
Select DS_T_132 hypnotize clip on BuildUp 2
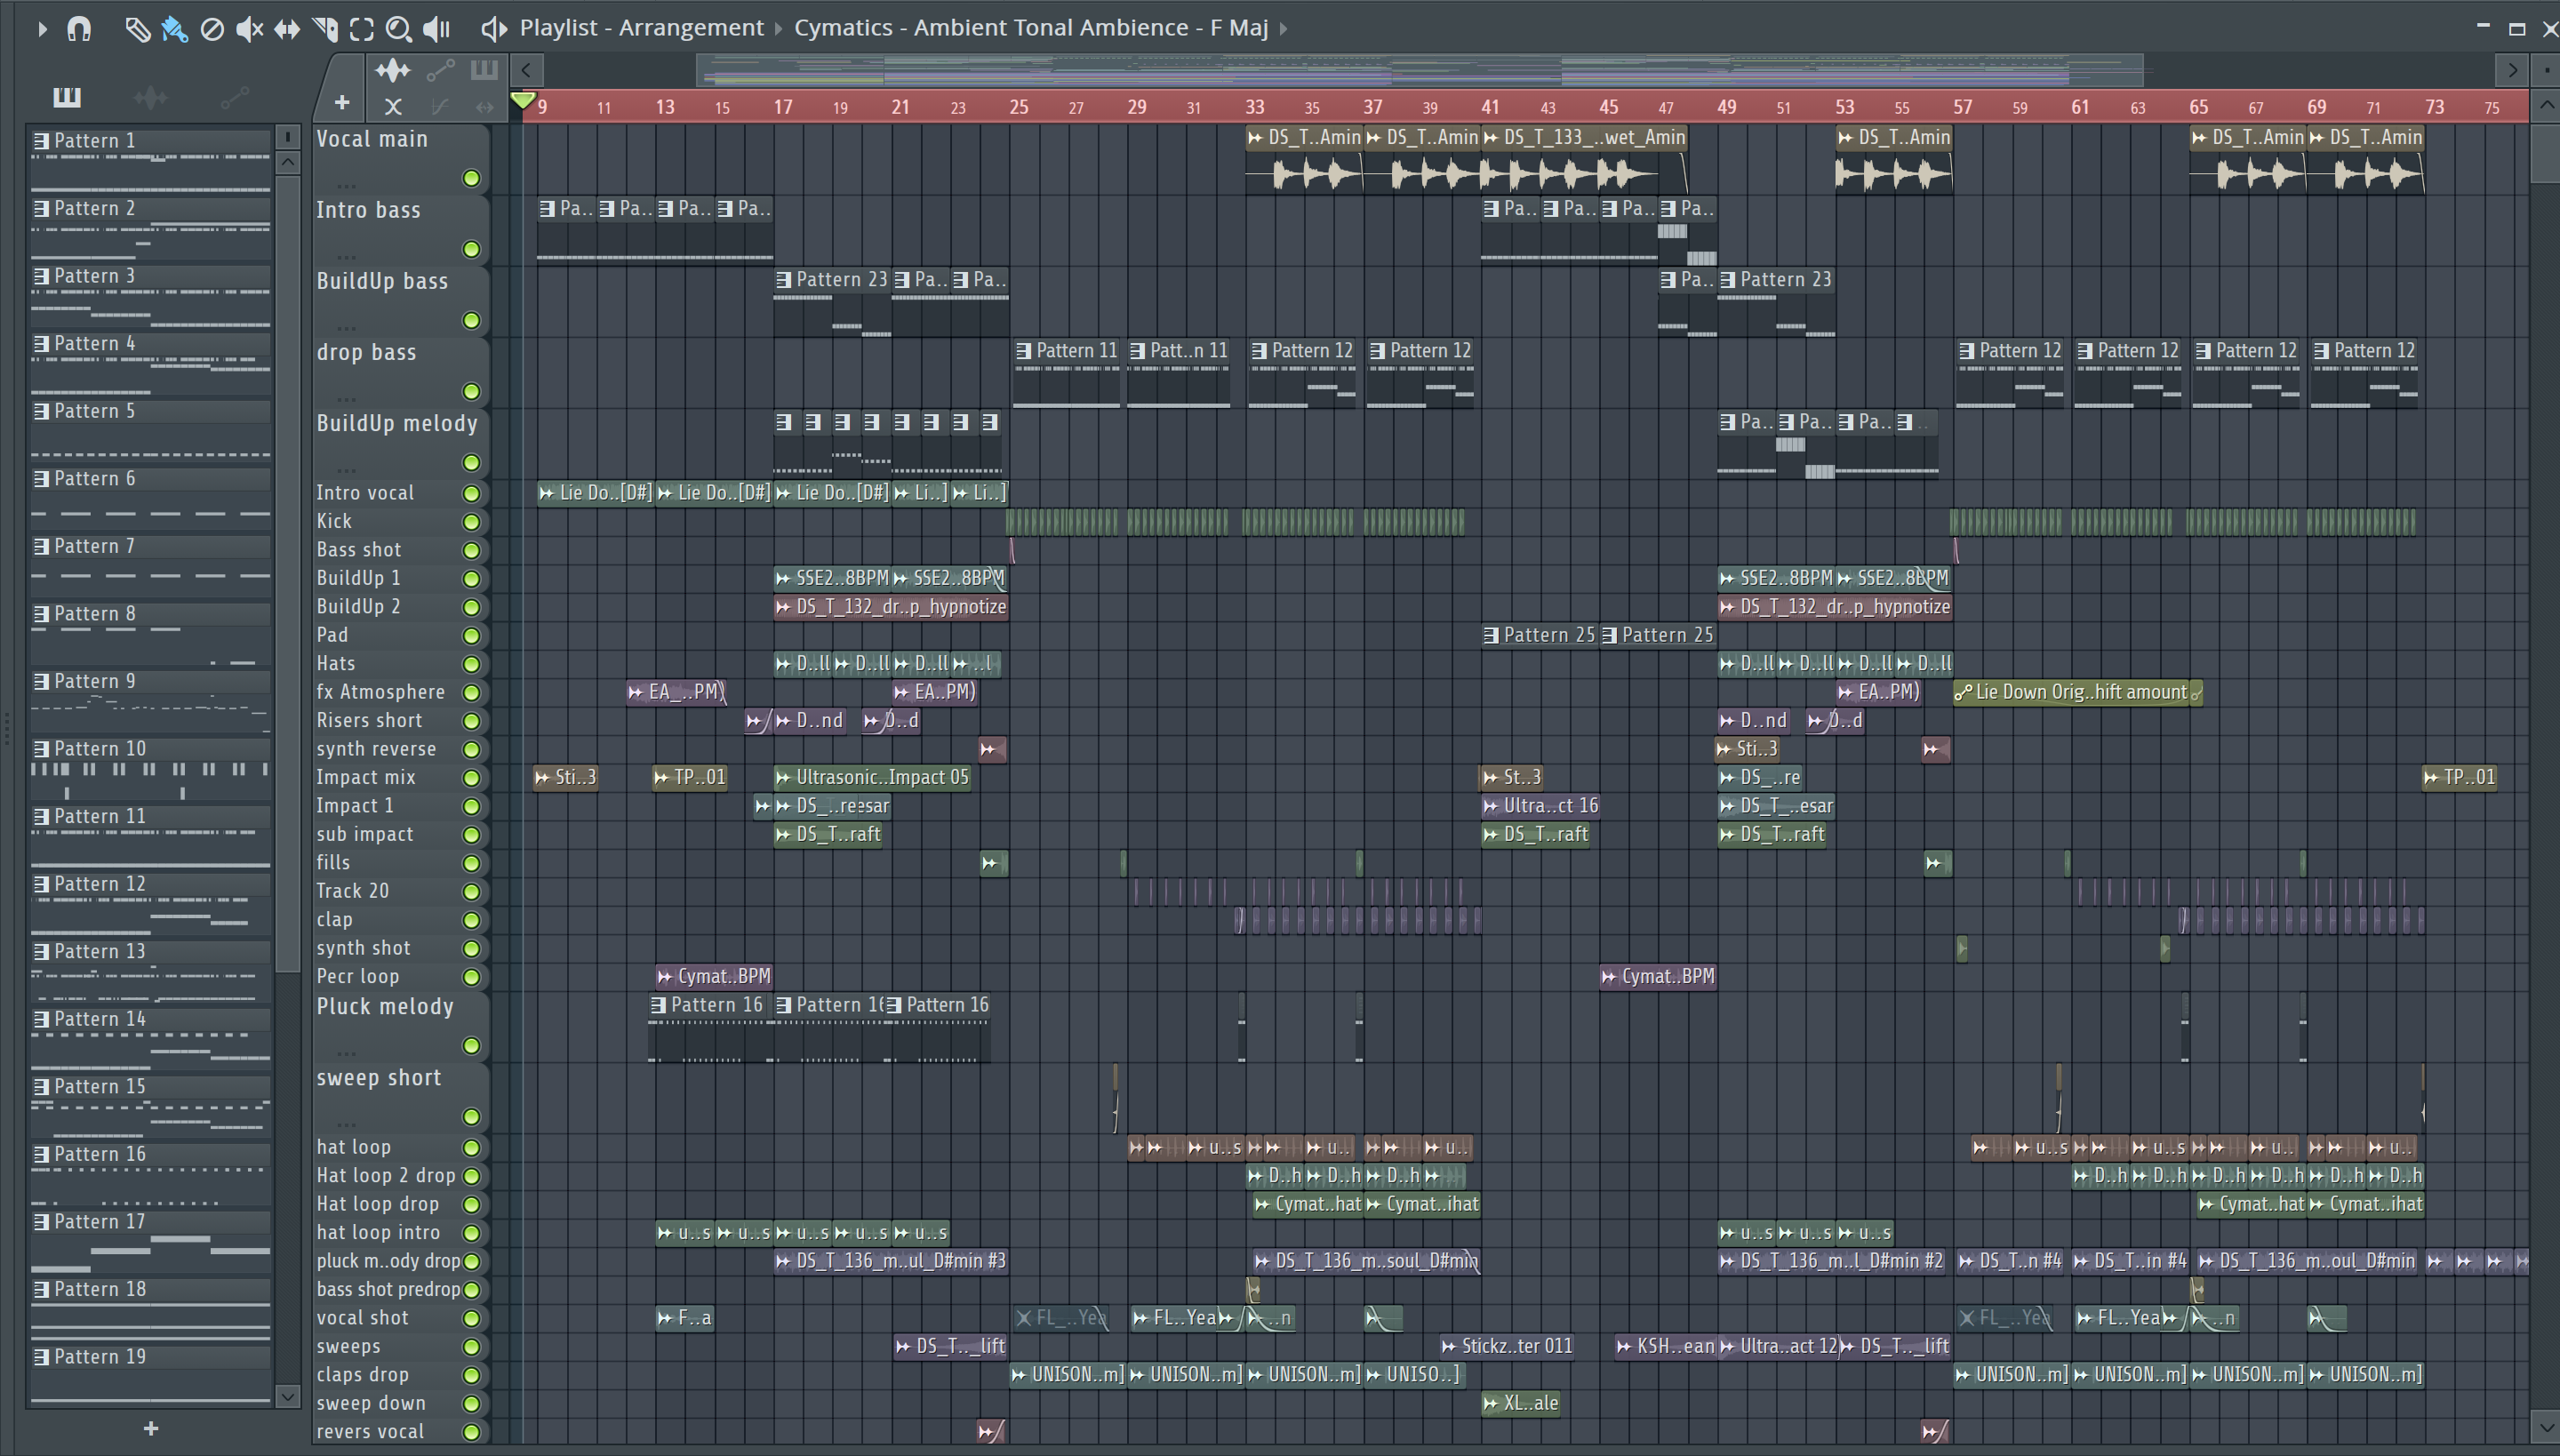pyautogui.click(x=891, y=607)
